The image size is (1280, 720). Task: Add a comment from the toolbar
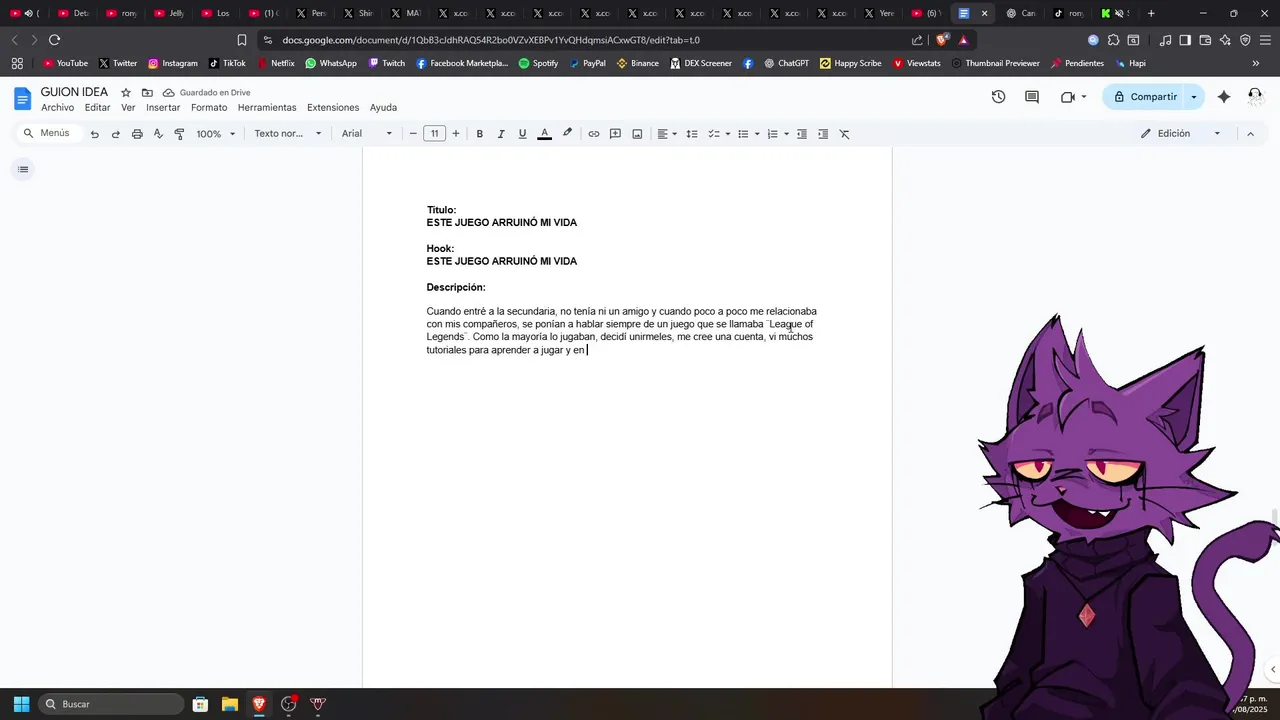click(x=616, y=134)
